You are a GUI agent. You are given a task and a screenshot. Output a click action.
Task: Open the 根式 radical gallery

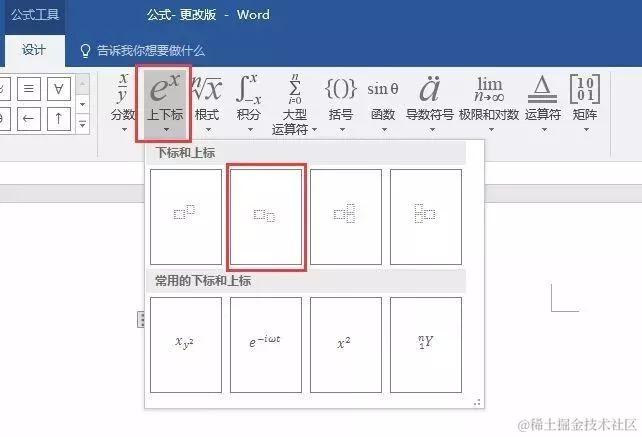coord(207,102)
